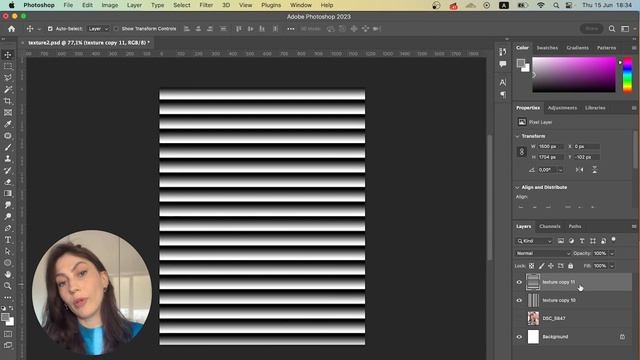
Task: Hide the texture copy 11 layer
Action: tap(519, 282)
